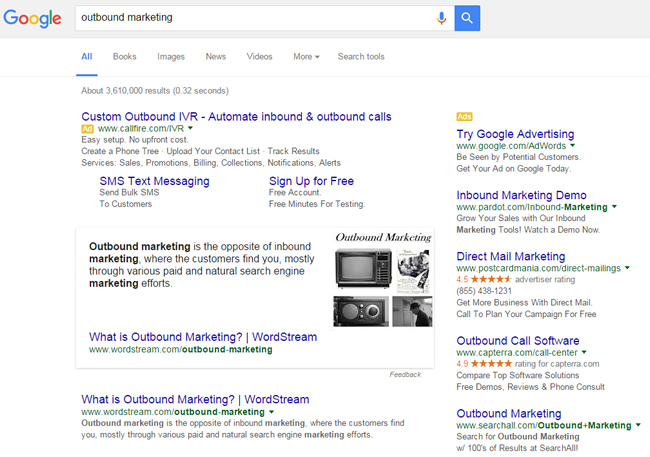Click the blue search magnifier button
The width and height of the screenshot is (650, 457).
click(x=467, y=18)
